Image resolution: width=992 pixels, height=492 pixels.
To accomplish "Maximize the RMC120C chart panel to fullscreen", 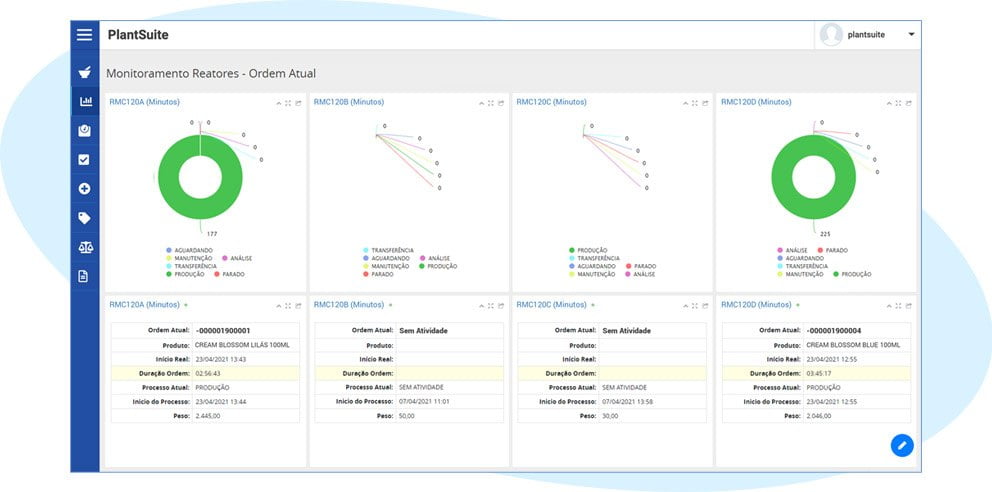I will (x=694, y=103).
